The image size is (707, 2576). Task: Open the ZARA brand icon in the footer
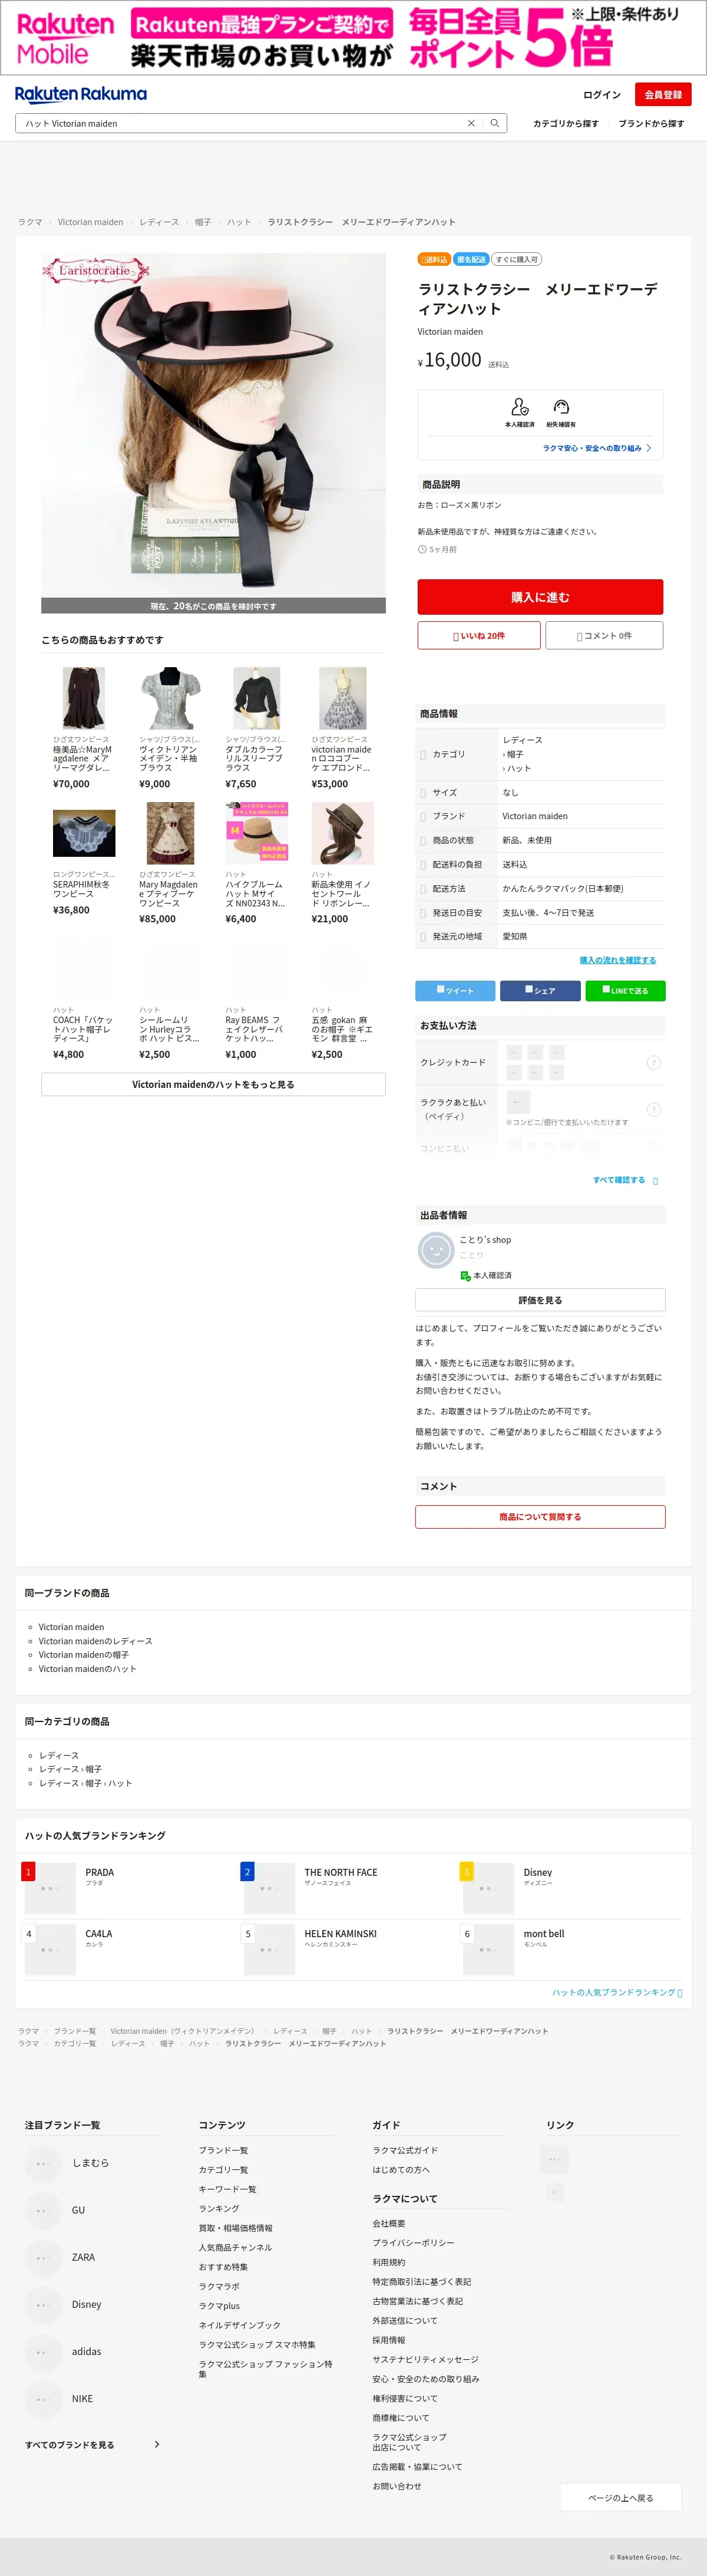43,2257
